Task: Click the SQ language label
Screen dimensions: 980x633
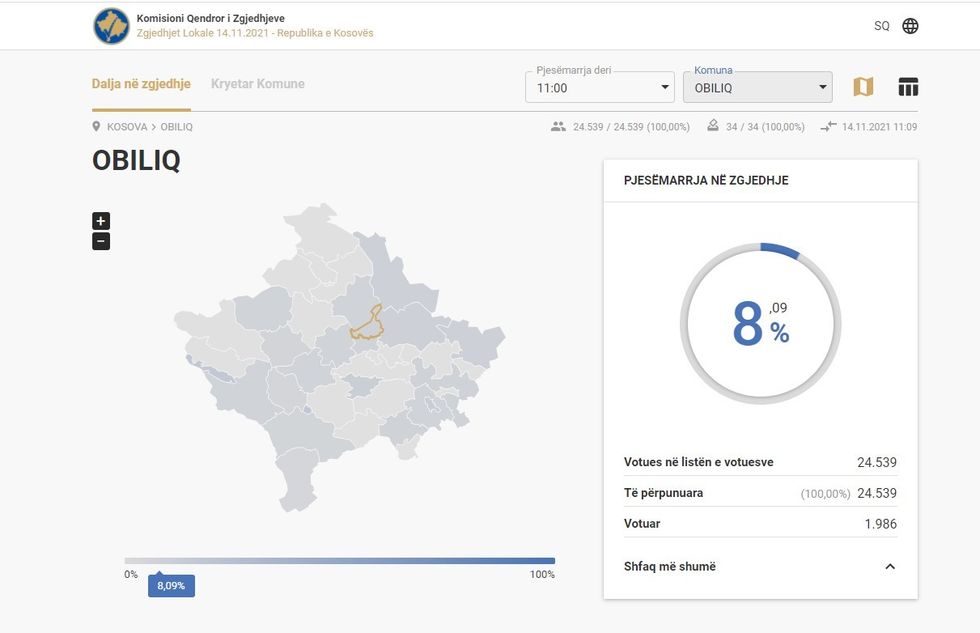Action: [881, 26]
